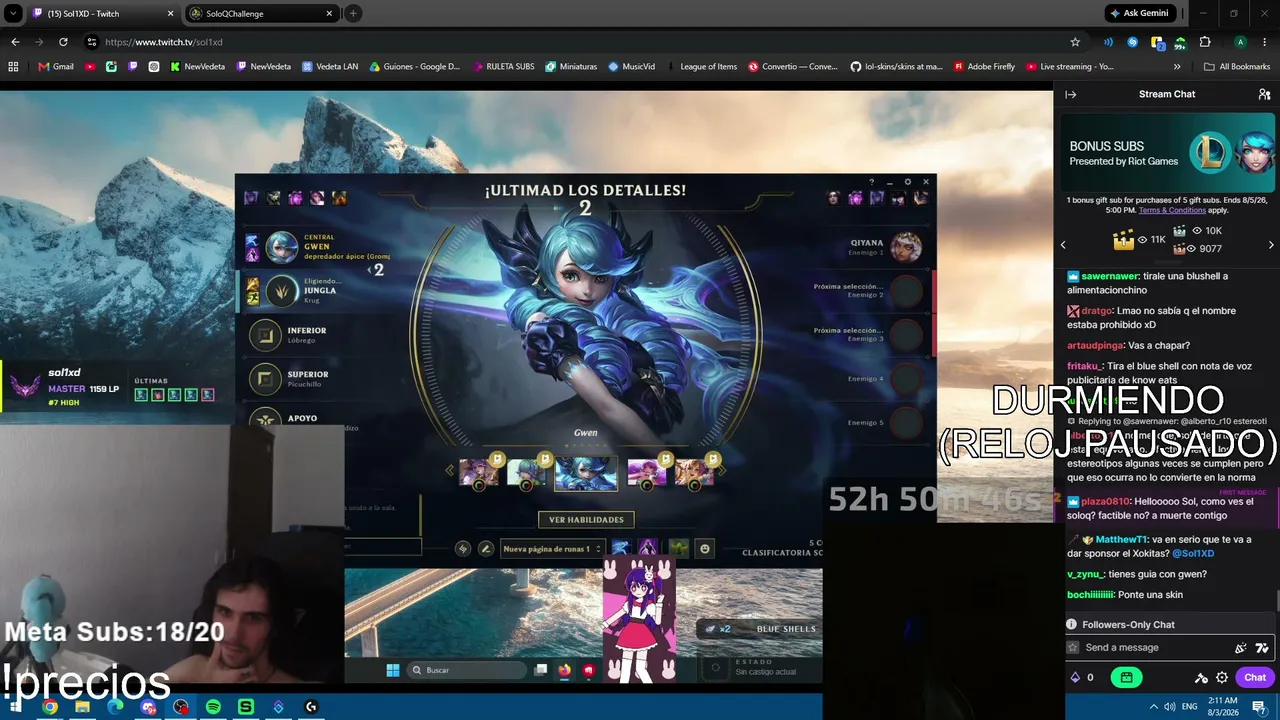Click the Buscar search box in streamed taskbar
Image resolution: width=1280 pixels, height=720 pixels.
click(x=466, y=670)
